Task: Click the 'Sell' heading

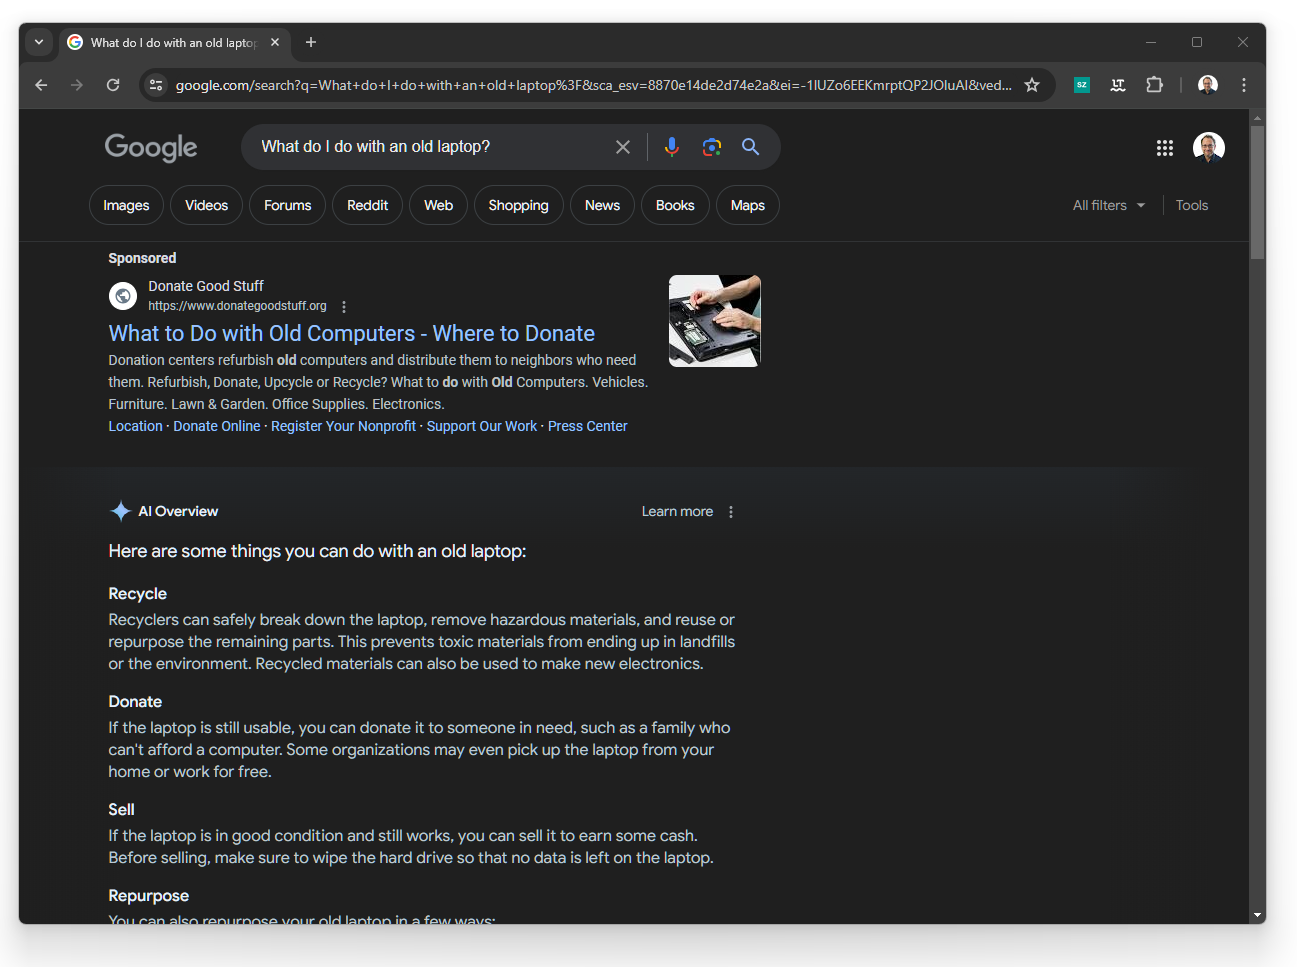Action: coord(121,810)
